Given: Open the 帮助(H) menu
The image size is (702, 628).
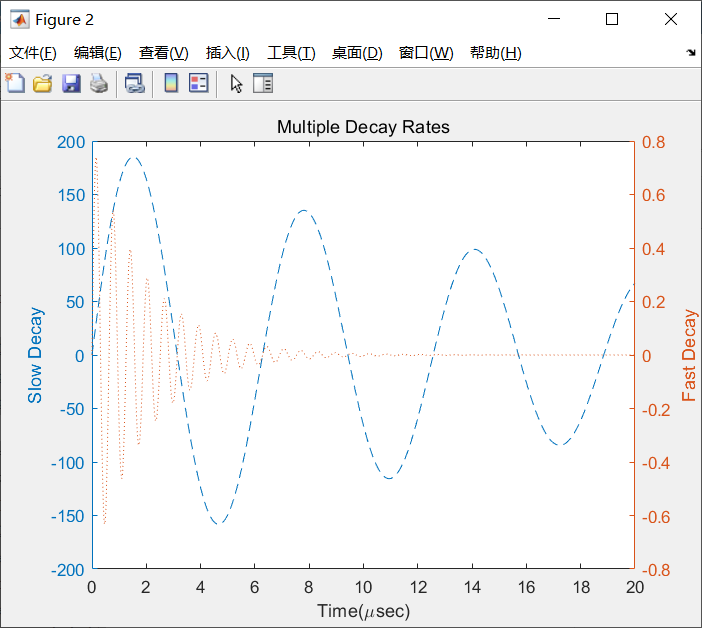Looking at the screenshot, I should click(495, 53).
